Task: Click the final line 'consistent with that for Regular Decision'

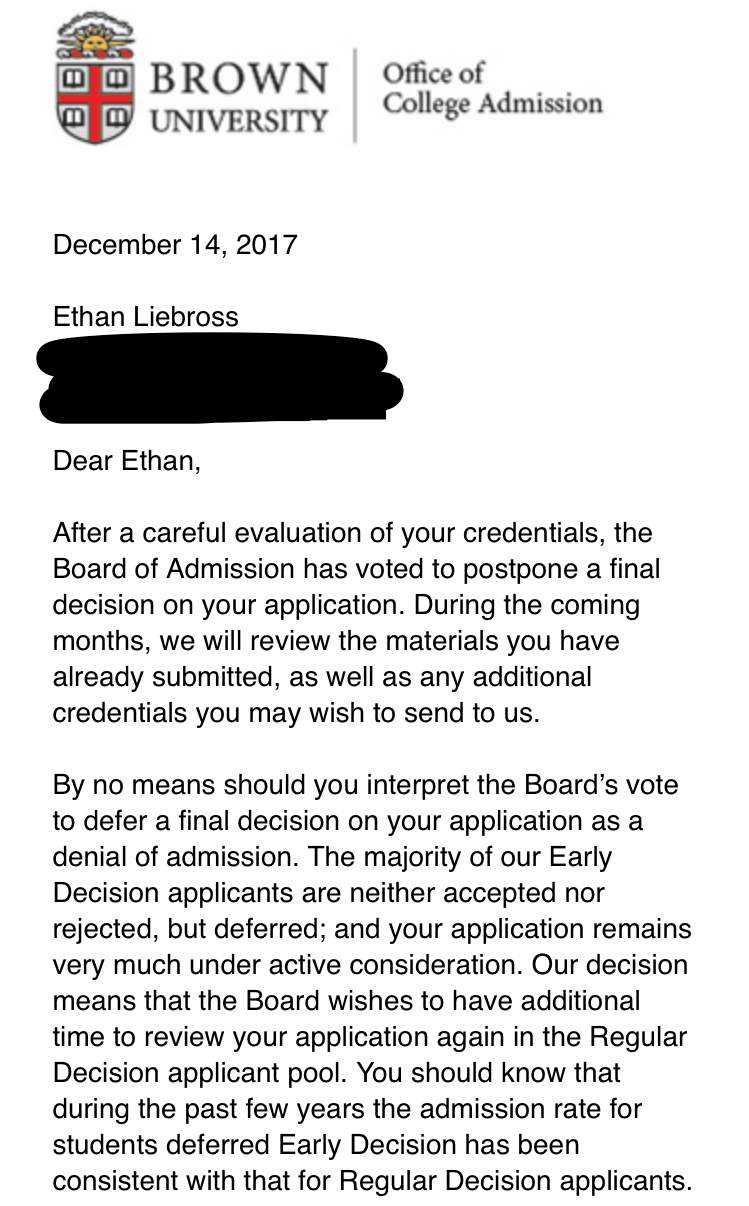Action: [x=372, y=1181]
